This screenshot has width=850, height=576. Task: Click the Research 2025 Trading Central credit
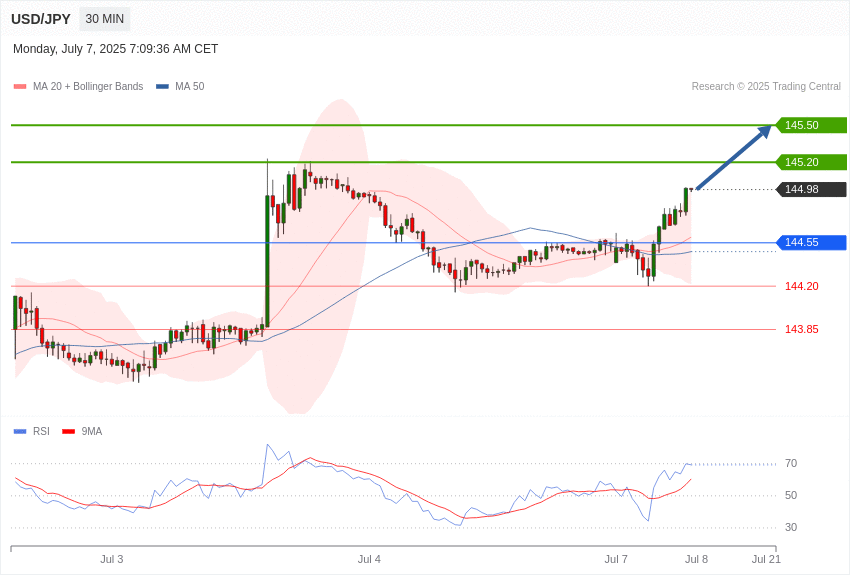tap(766, 86)
